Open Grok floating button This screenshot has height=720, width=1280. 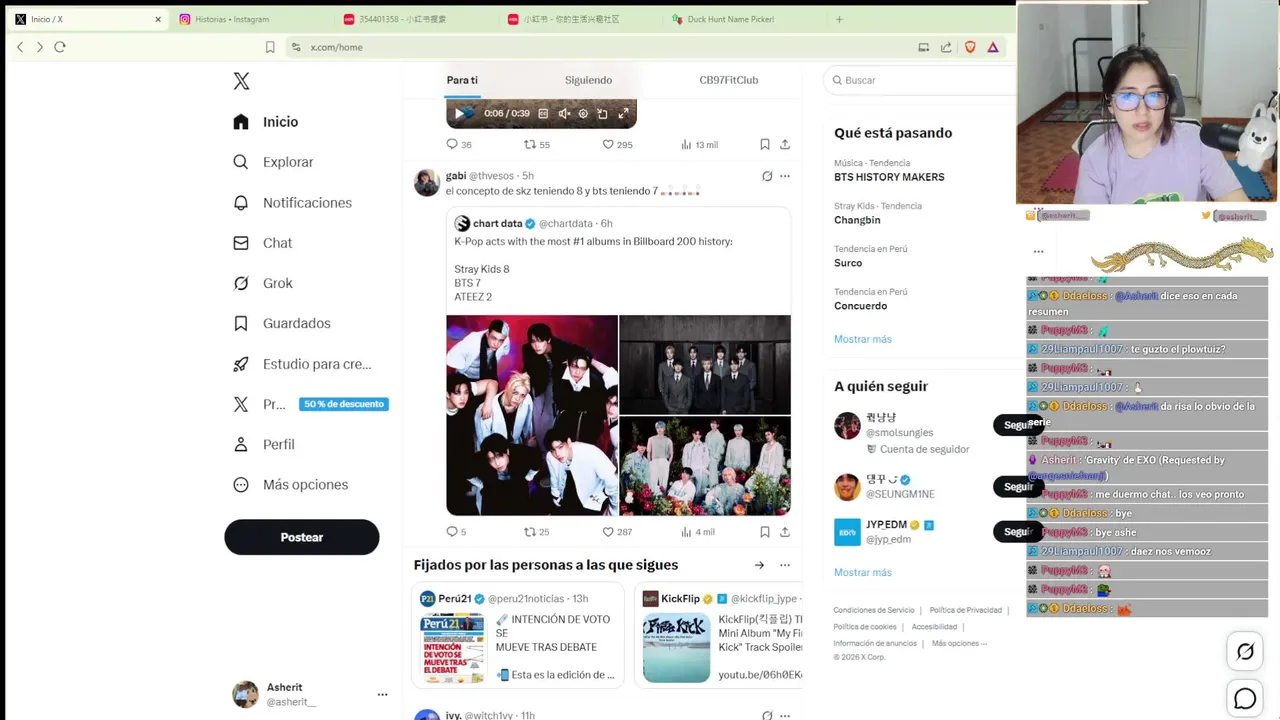(x=1245, y=652)
